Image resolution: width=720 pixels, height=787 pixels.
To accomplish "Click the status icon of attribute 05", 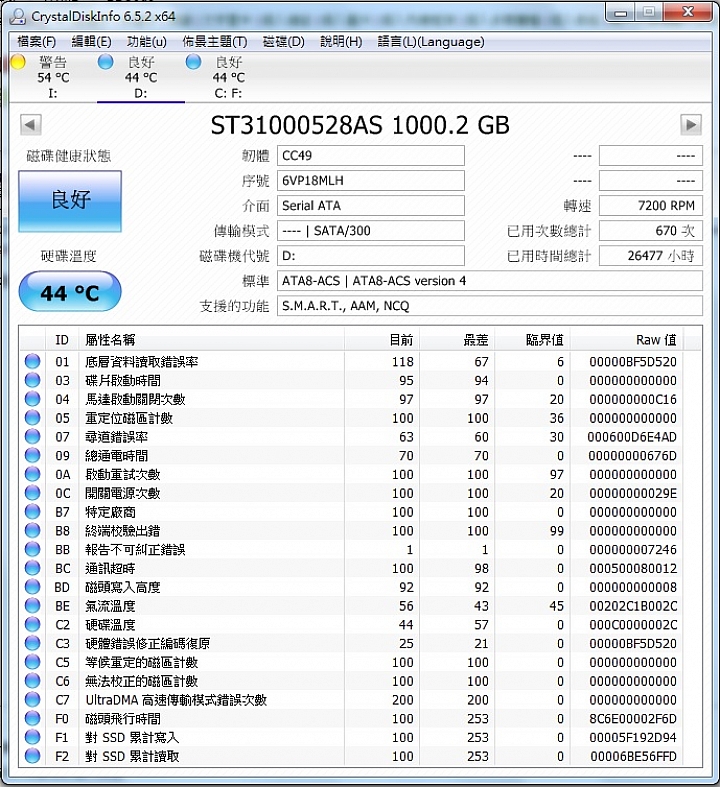I will [33, 418].
